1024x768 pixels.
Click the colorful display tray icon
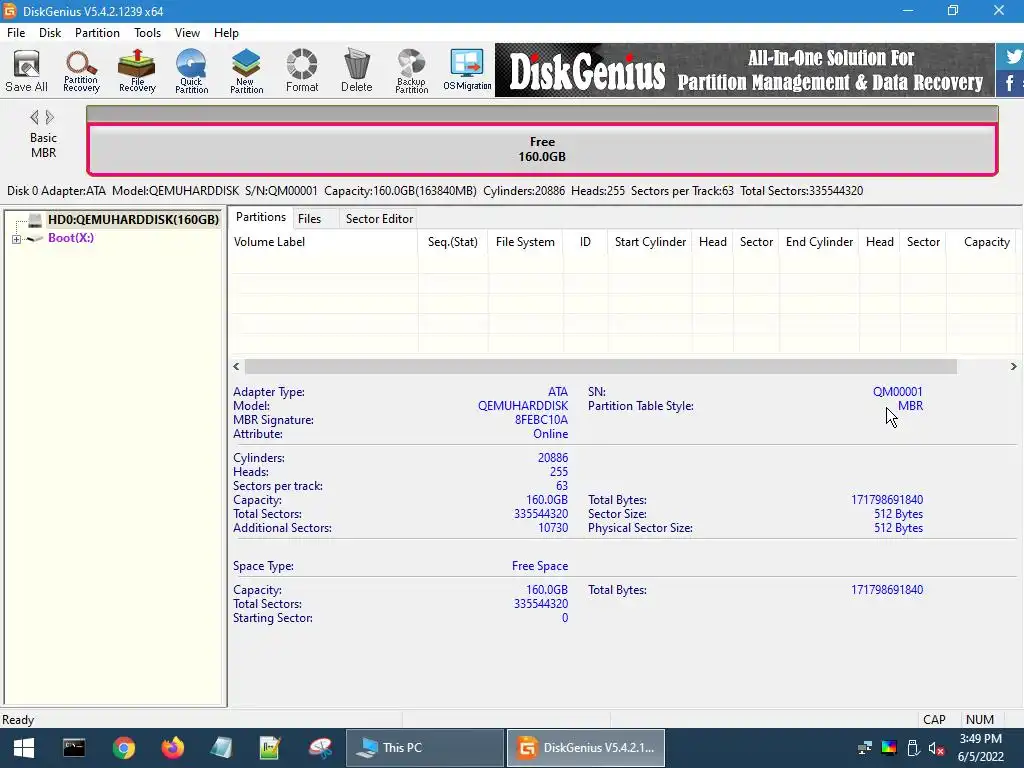coord(889,748)
